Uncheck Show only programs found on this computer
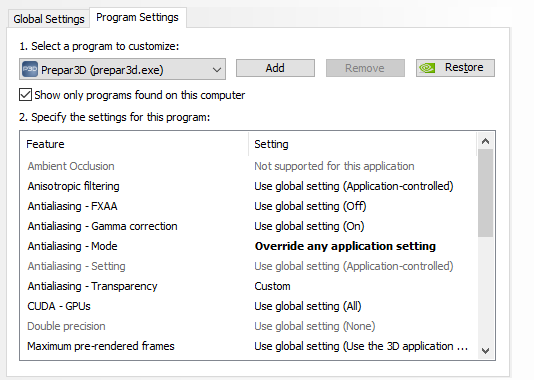This screenshot has width=534, height=380. pos(26,95)
